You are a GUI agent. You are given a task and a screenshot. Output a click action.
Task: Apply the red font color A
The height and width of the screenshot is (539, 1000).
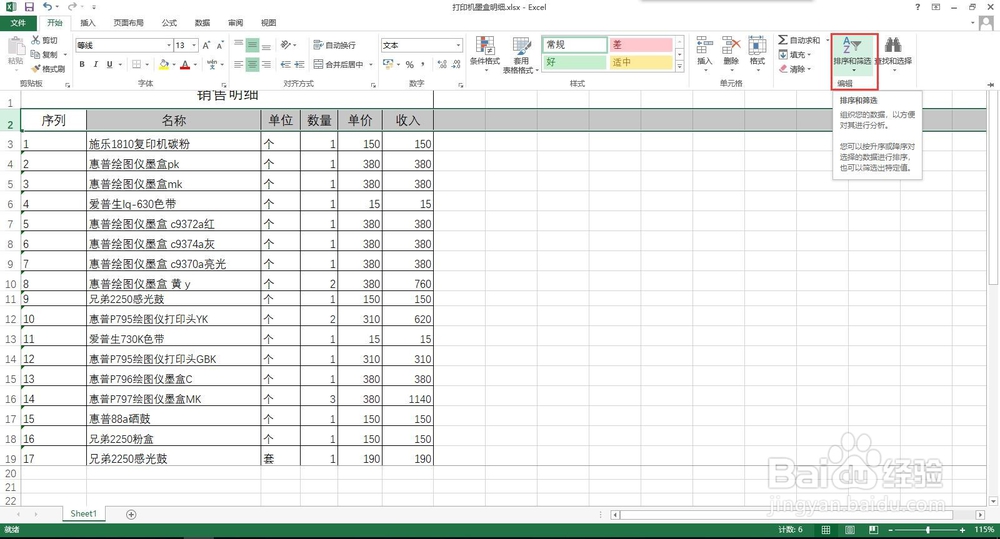(x=185, y=64)
